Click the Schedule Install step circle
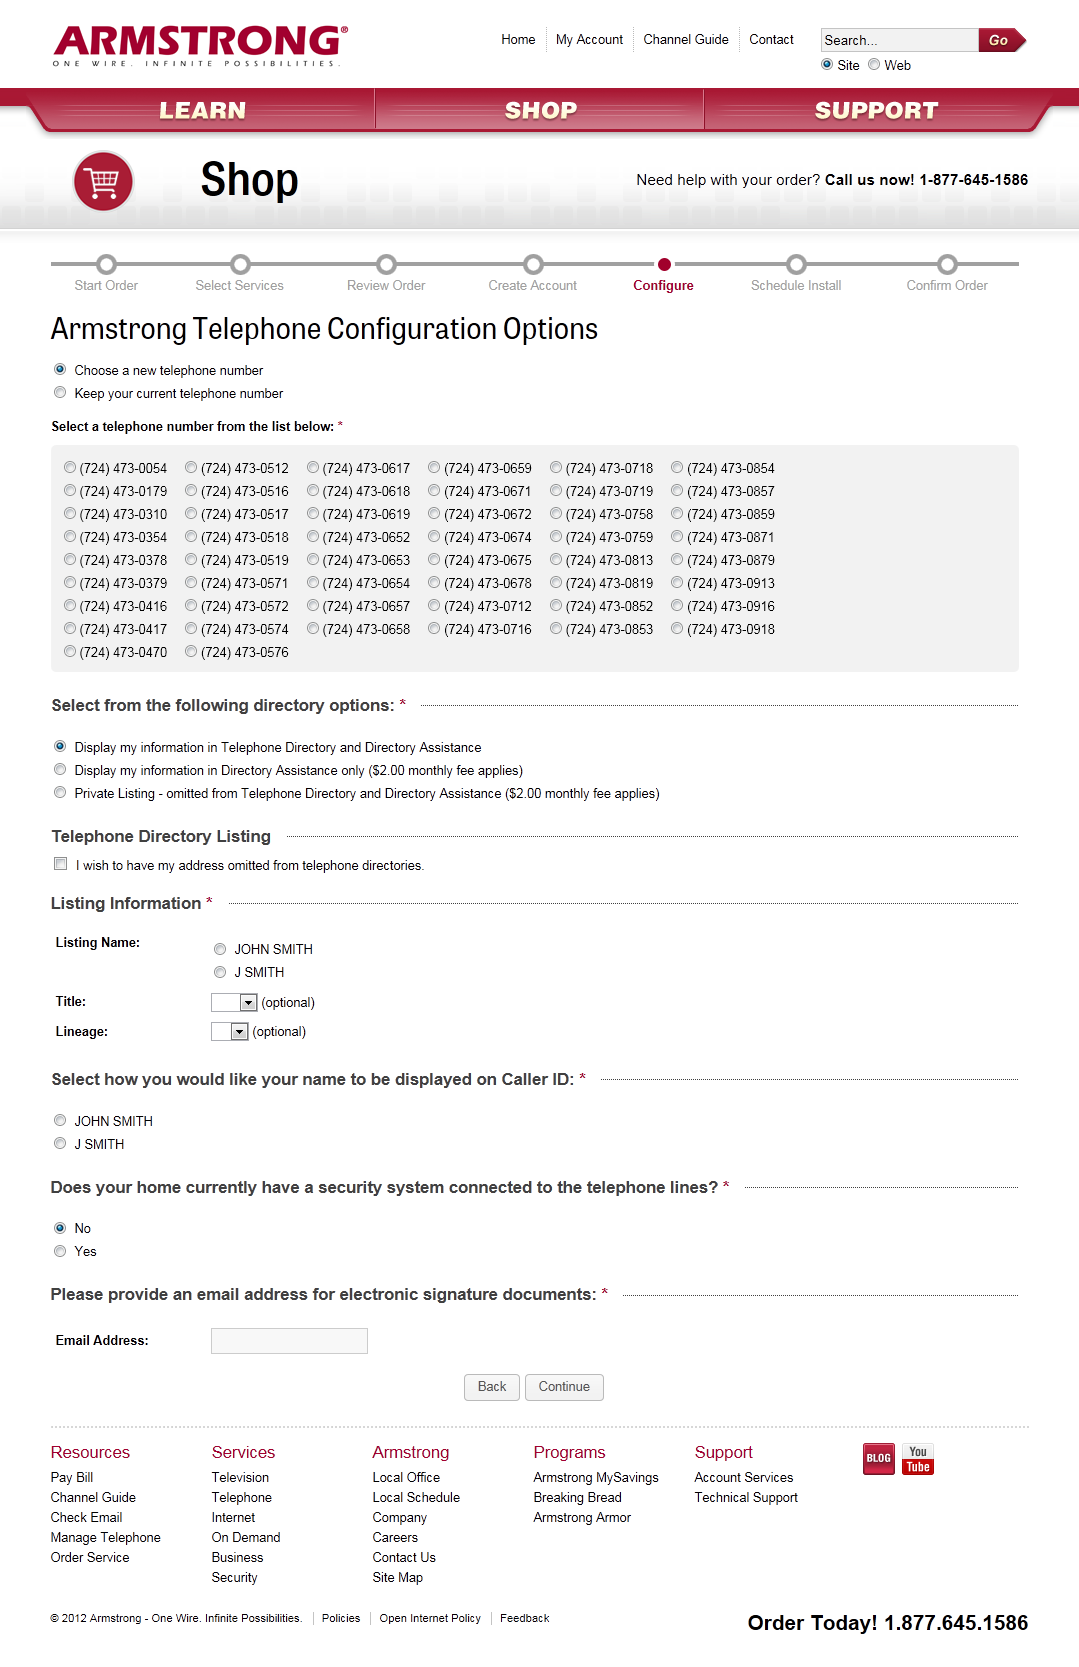1079x1667 pixels. click(796, 264)
